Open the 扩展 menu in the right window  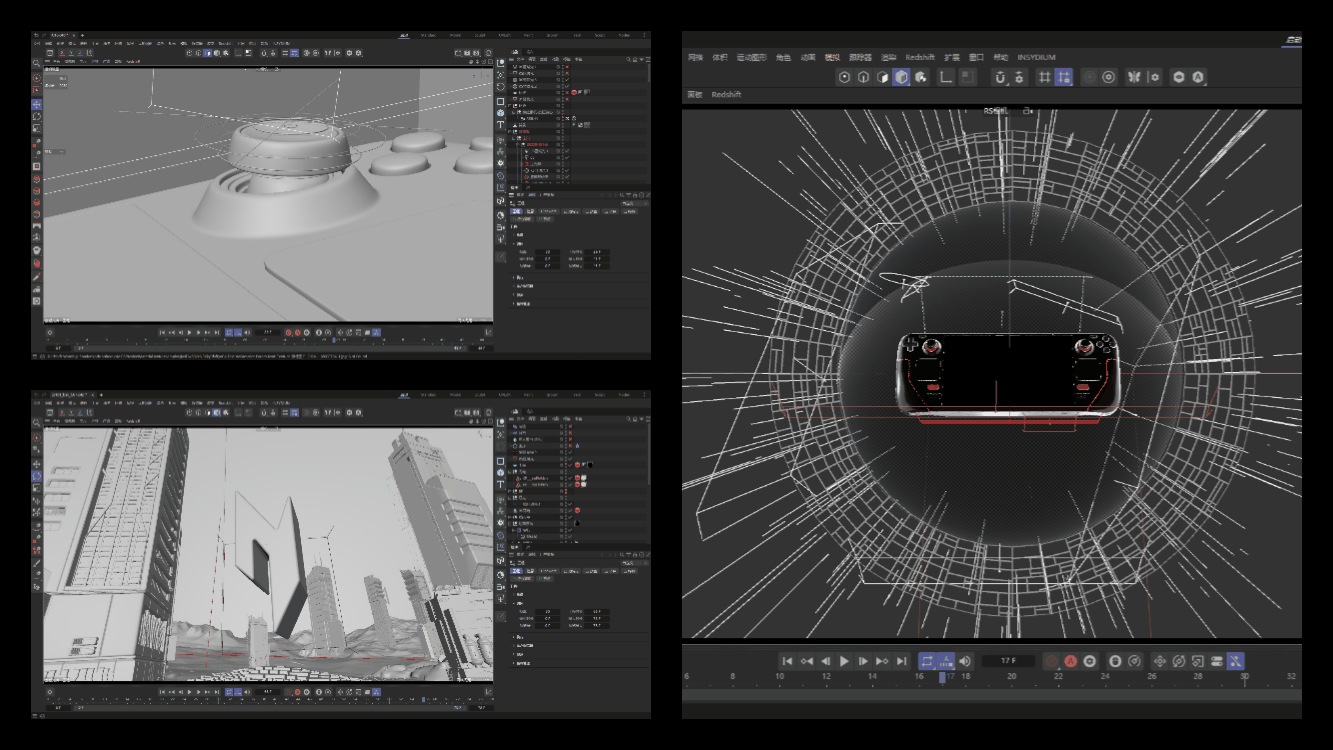[x=952, y=57]
